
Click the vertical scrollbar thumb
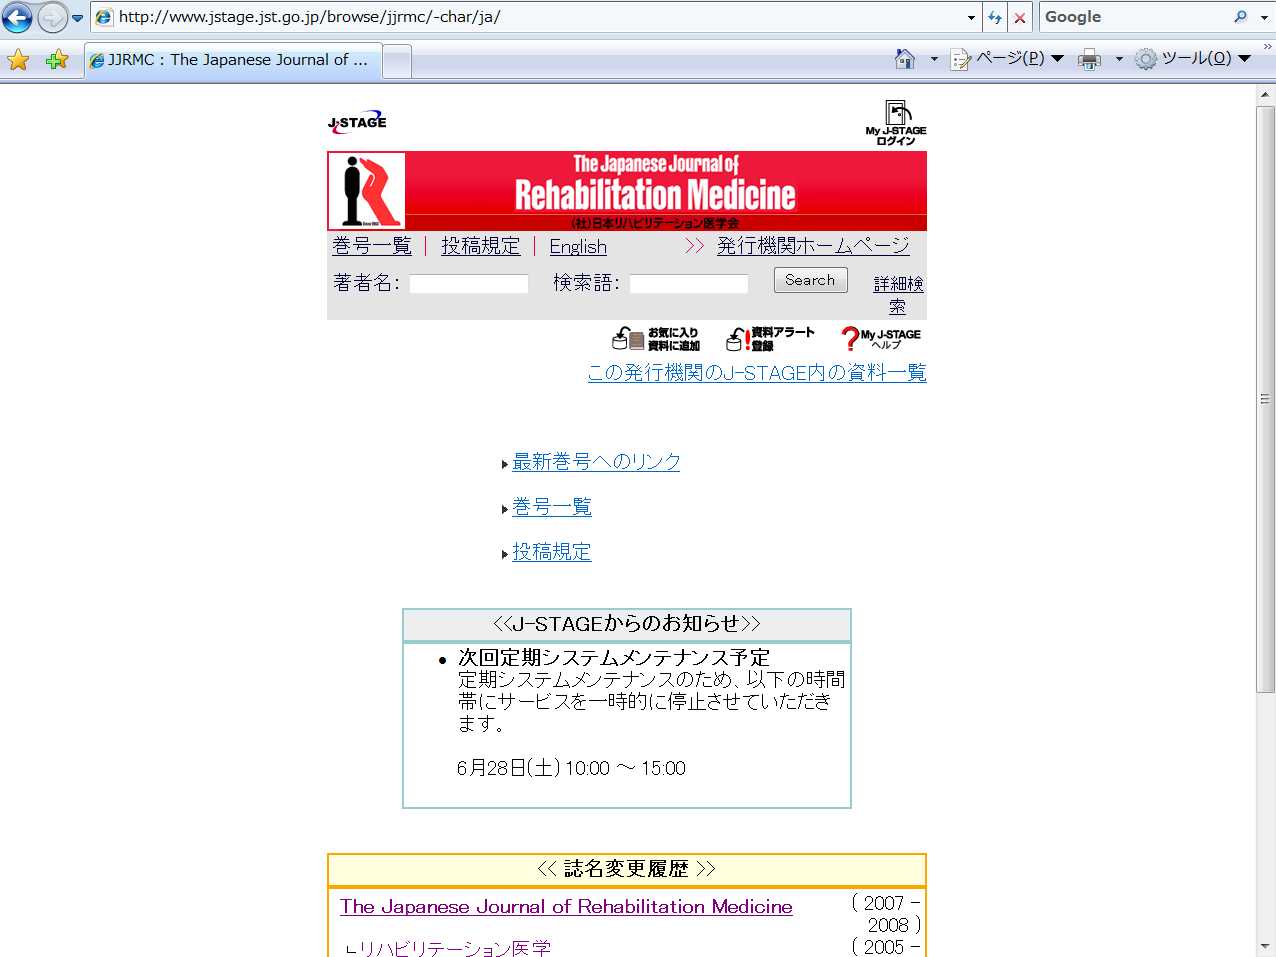1266,399
